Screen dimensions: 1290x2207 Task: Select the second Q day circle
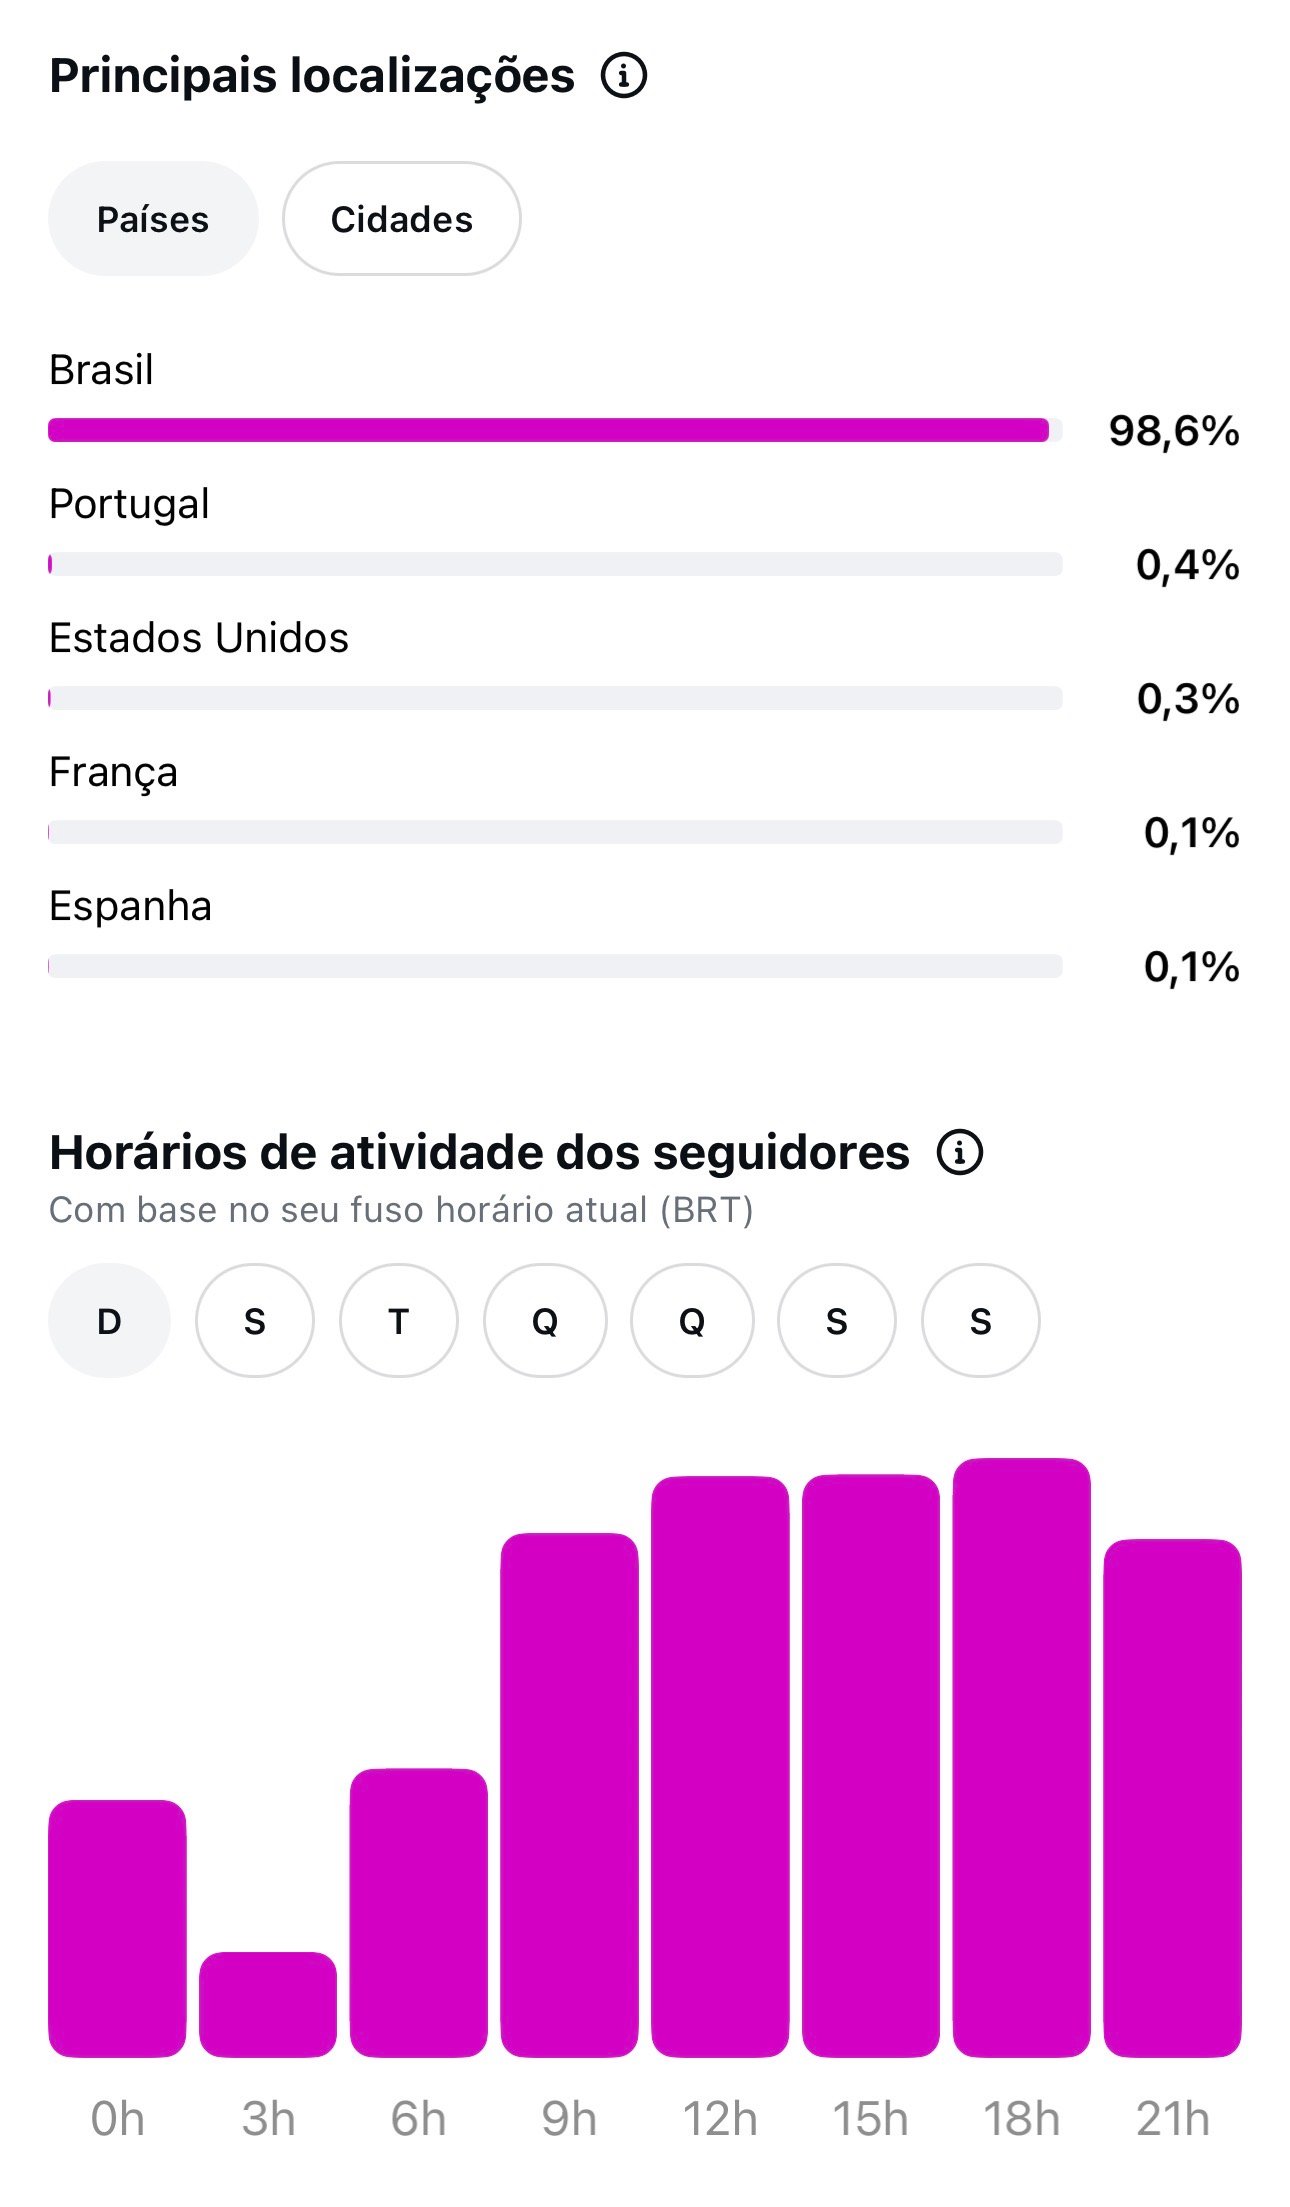[x=692, y=1321]
